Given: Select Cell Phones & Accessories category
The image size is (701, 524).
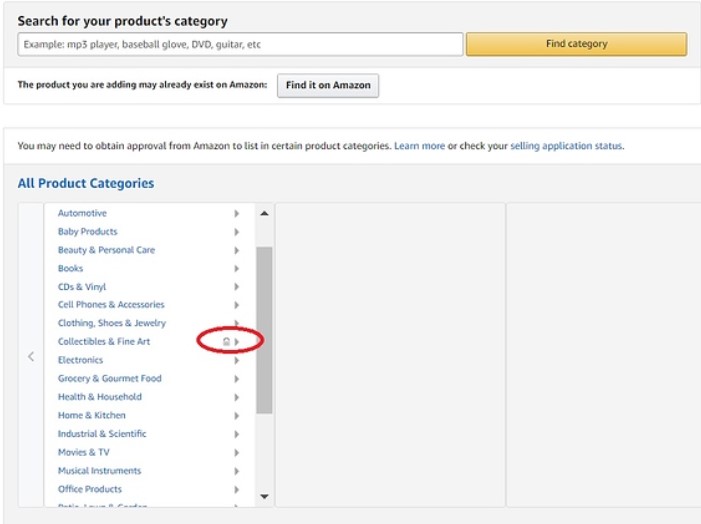Looking at the screenshot, I should point(111,304).
